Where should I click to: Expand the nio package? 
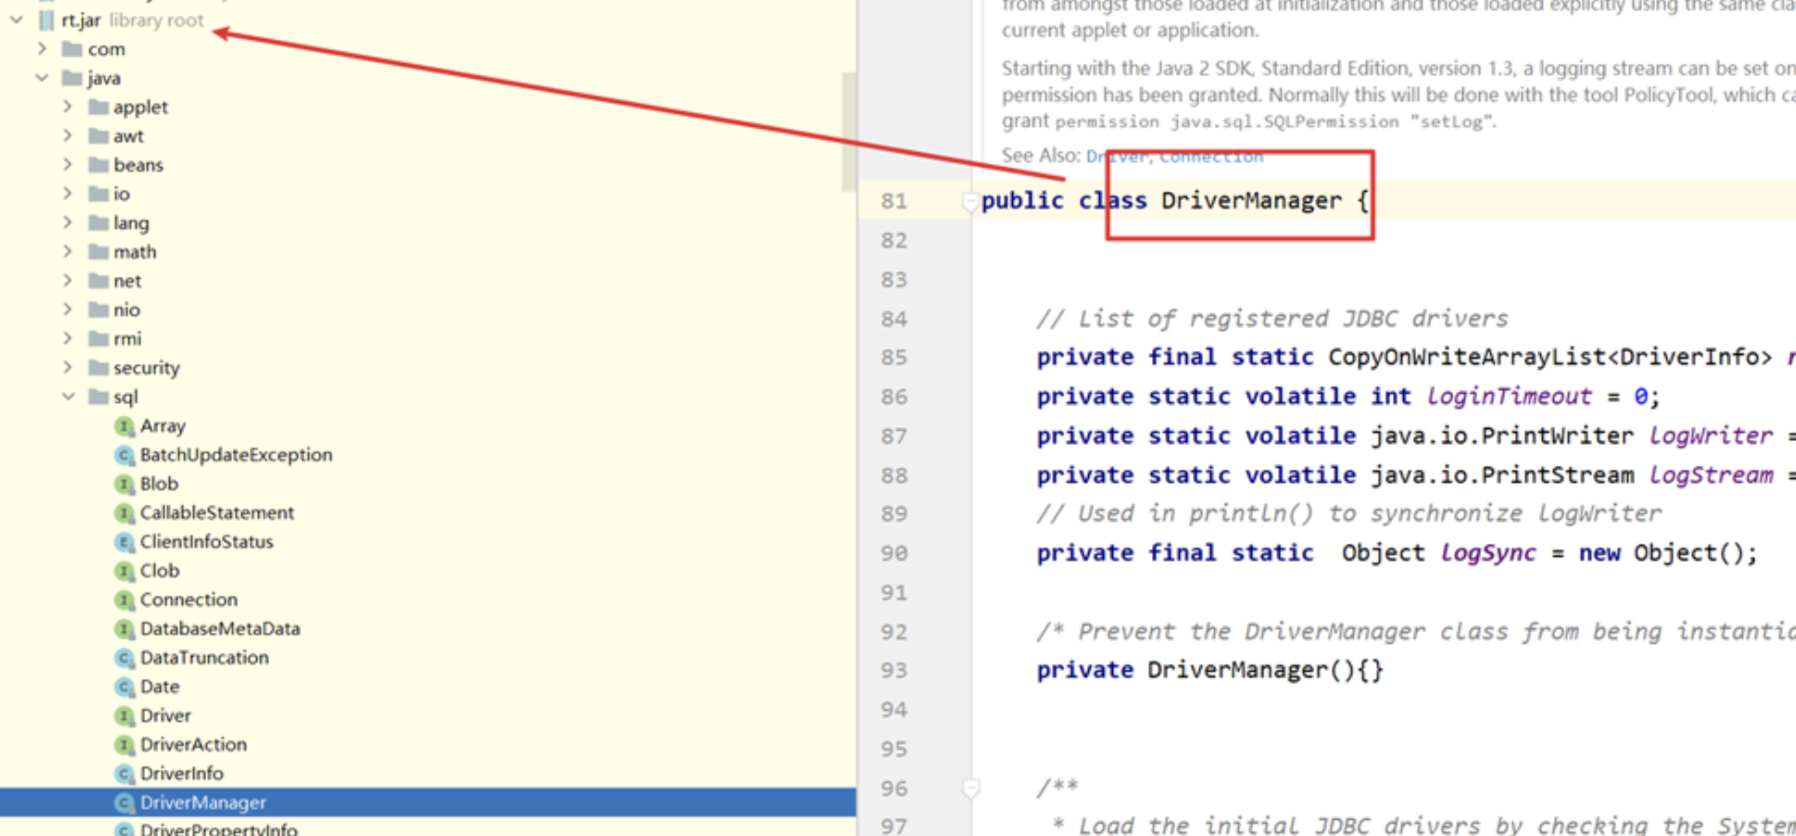coord(68,309)
